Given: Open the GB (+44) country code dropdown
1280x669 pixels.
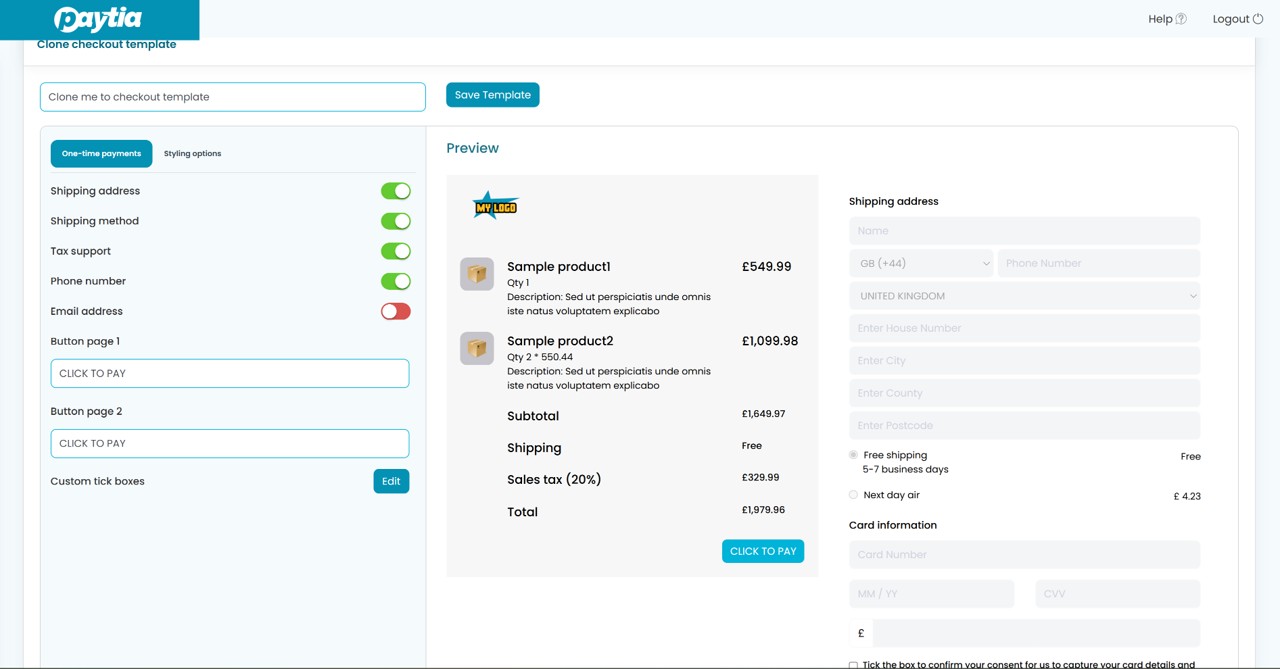Looking at the screenshot, I should point(921,263).
